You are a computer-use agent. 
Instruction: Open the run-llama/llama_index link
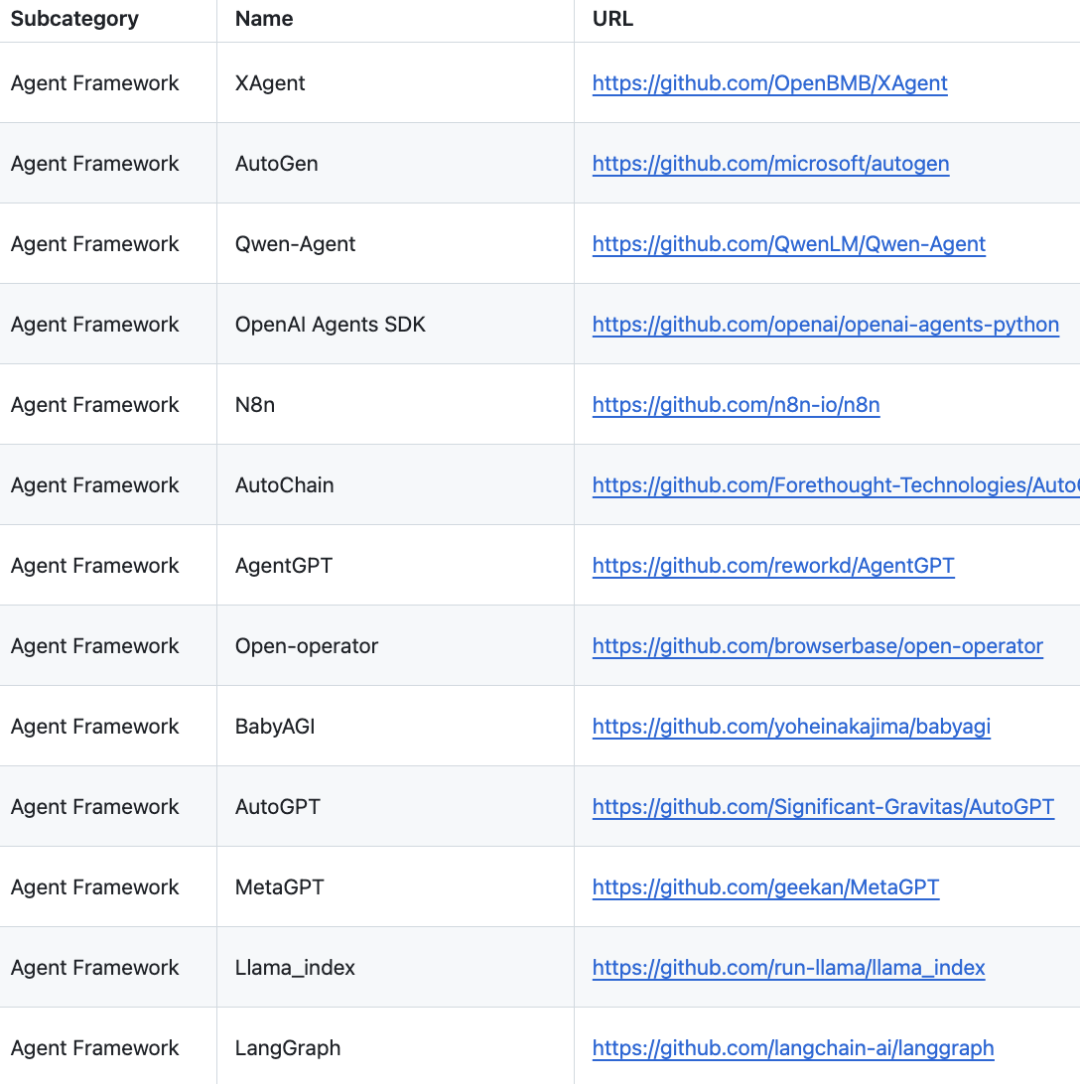click(x=788, y=968)
